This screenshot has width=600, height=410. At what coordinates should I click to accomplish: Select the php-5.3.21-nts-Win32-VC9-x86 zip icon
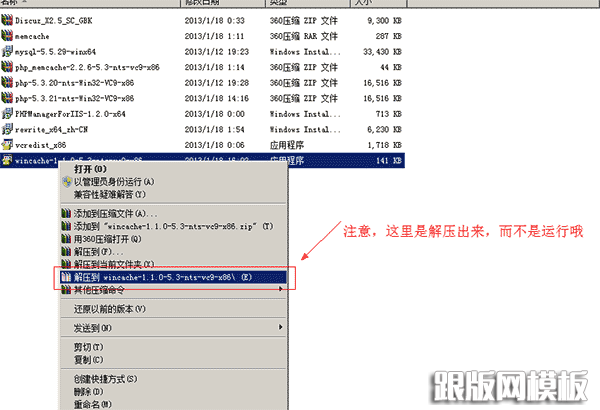(7, 98)
